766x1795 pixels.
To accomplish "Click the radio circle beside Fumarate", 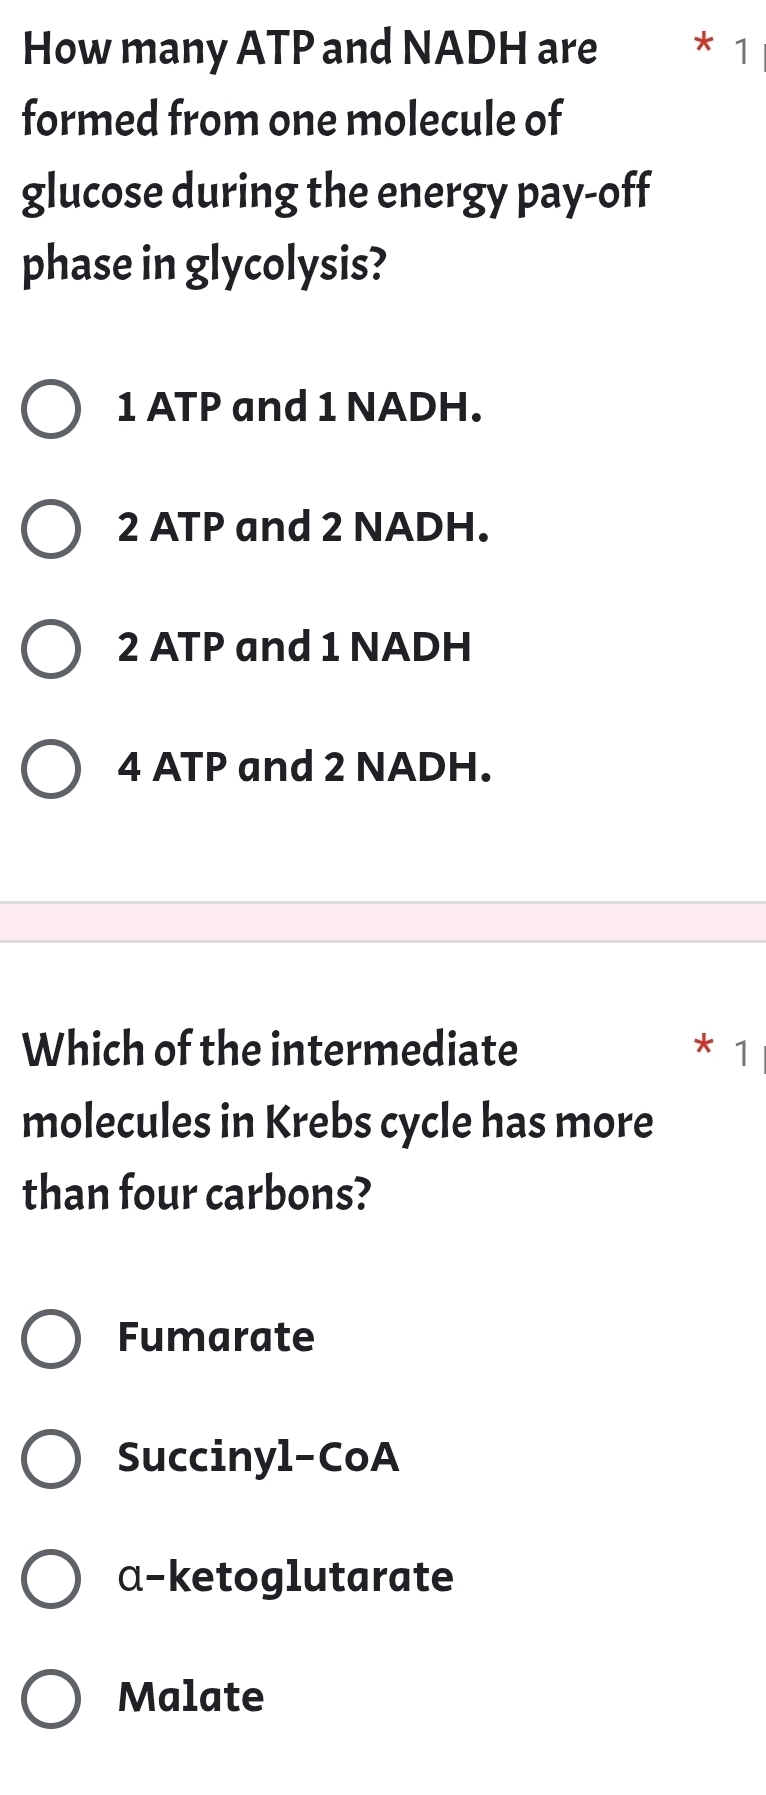I will coord(52,1339).
